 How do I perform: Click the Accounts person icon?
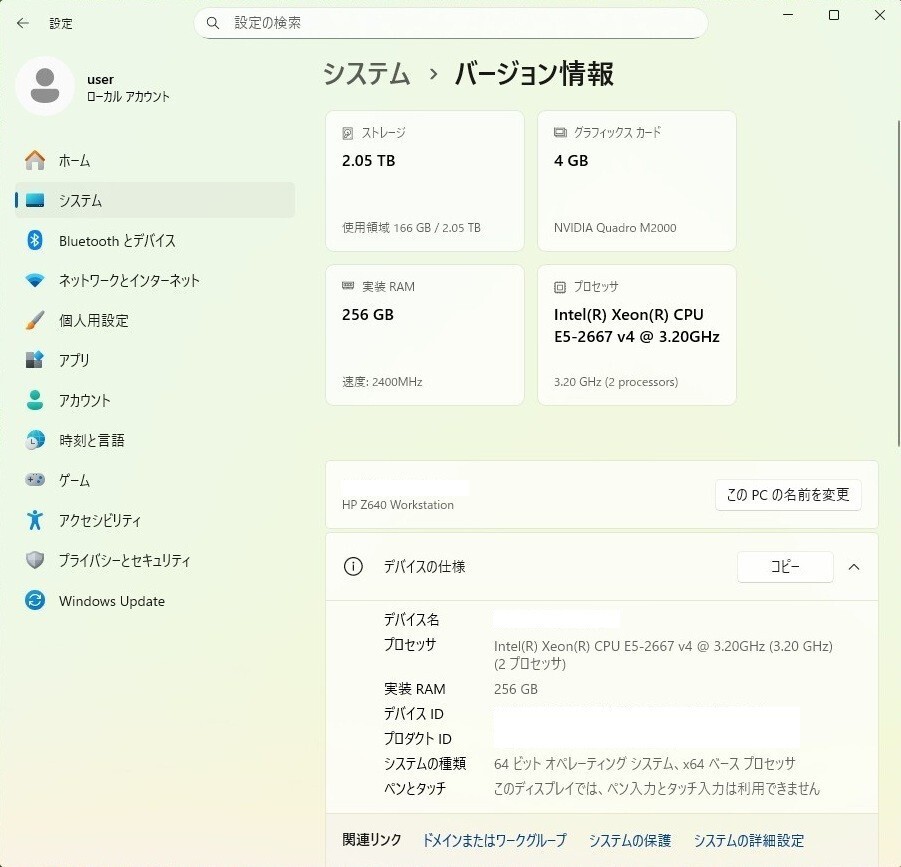click(x=35, y=400)
